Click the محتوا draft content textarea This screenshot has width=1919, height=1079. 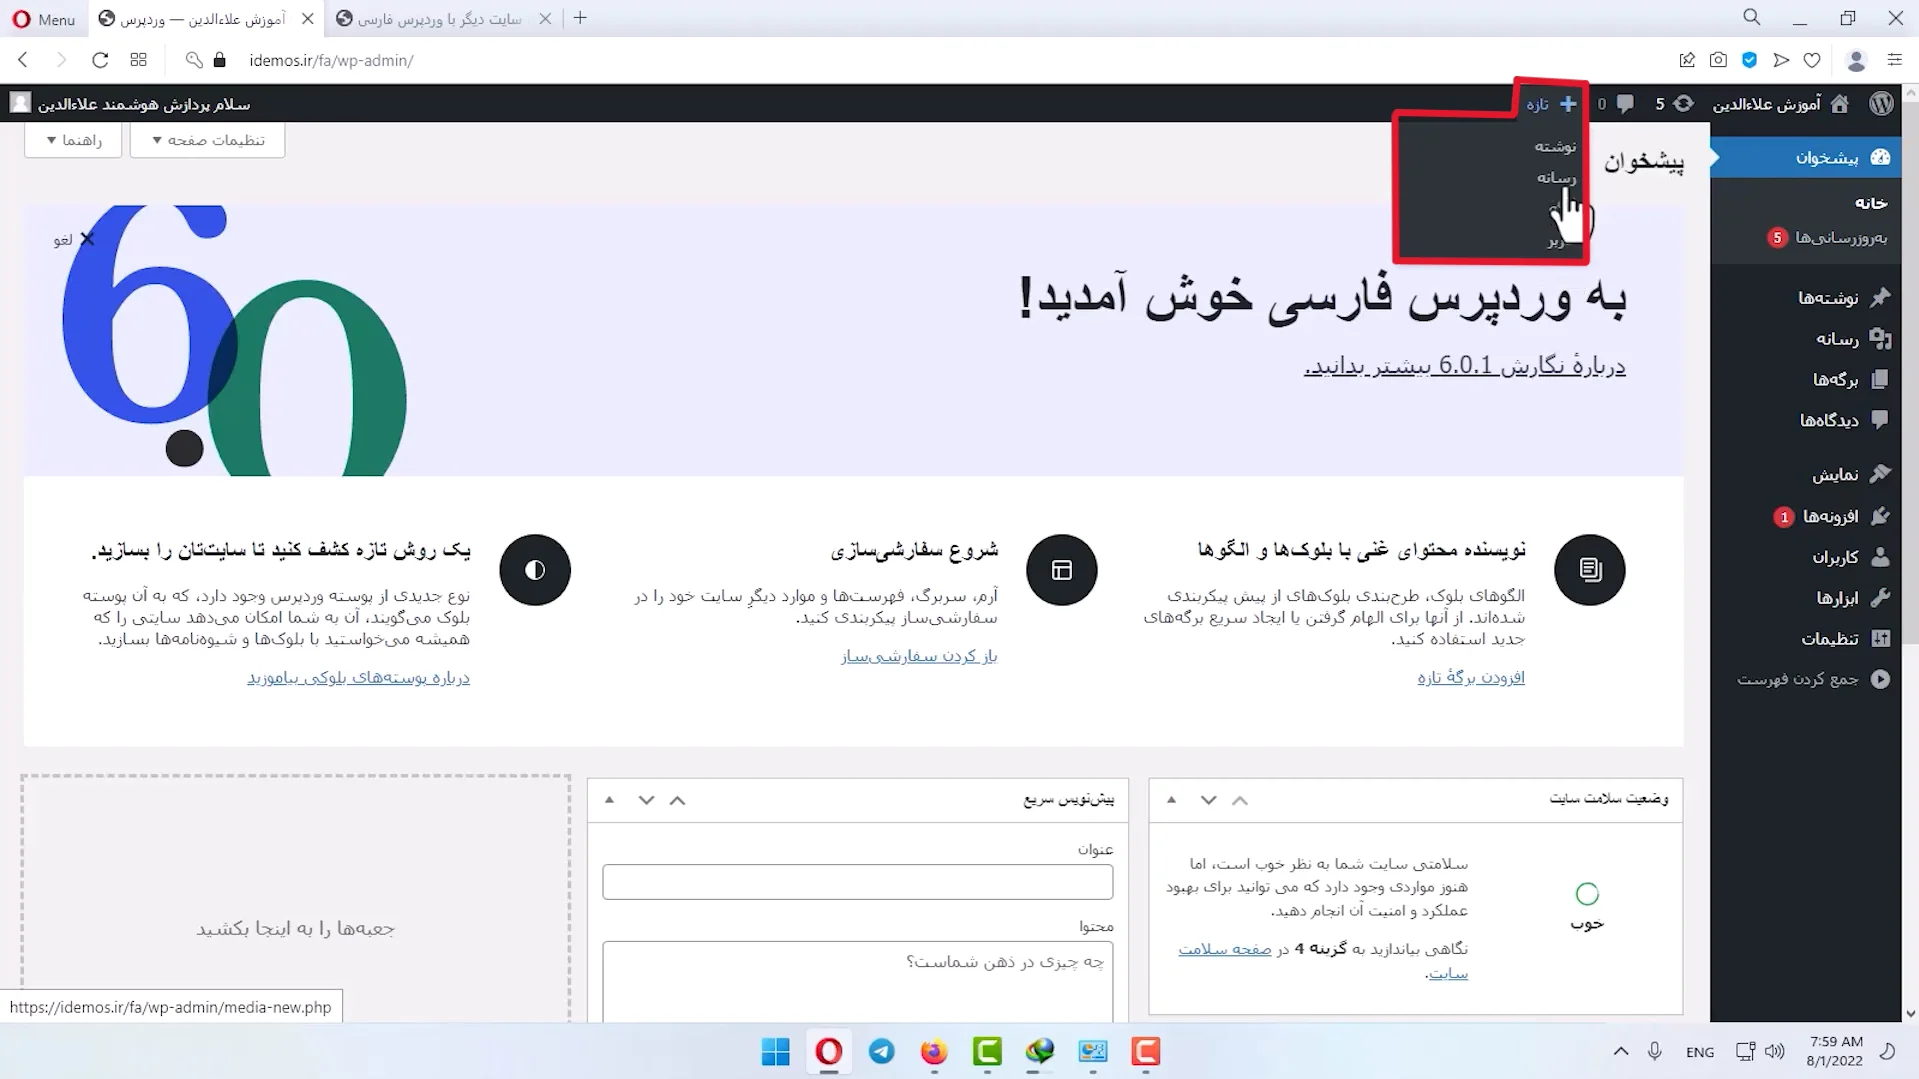857,981
